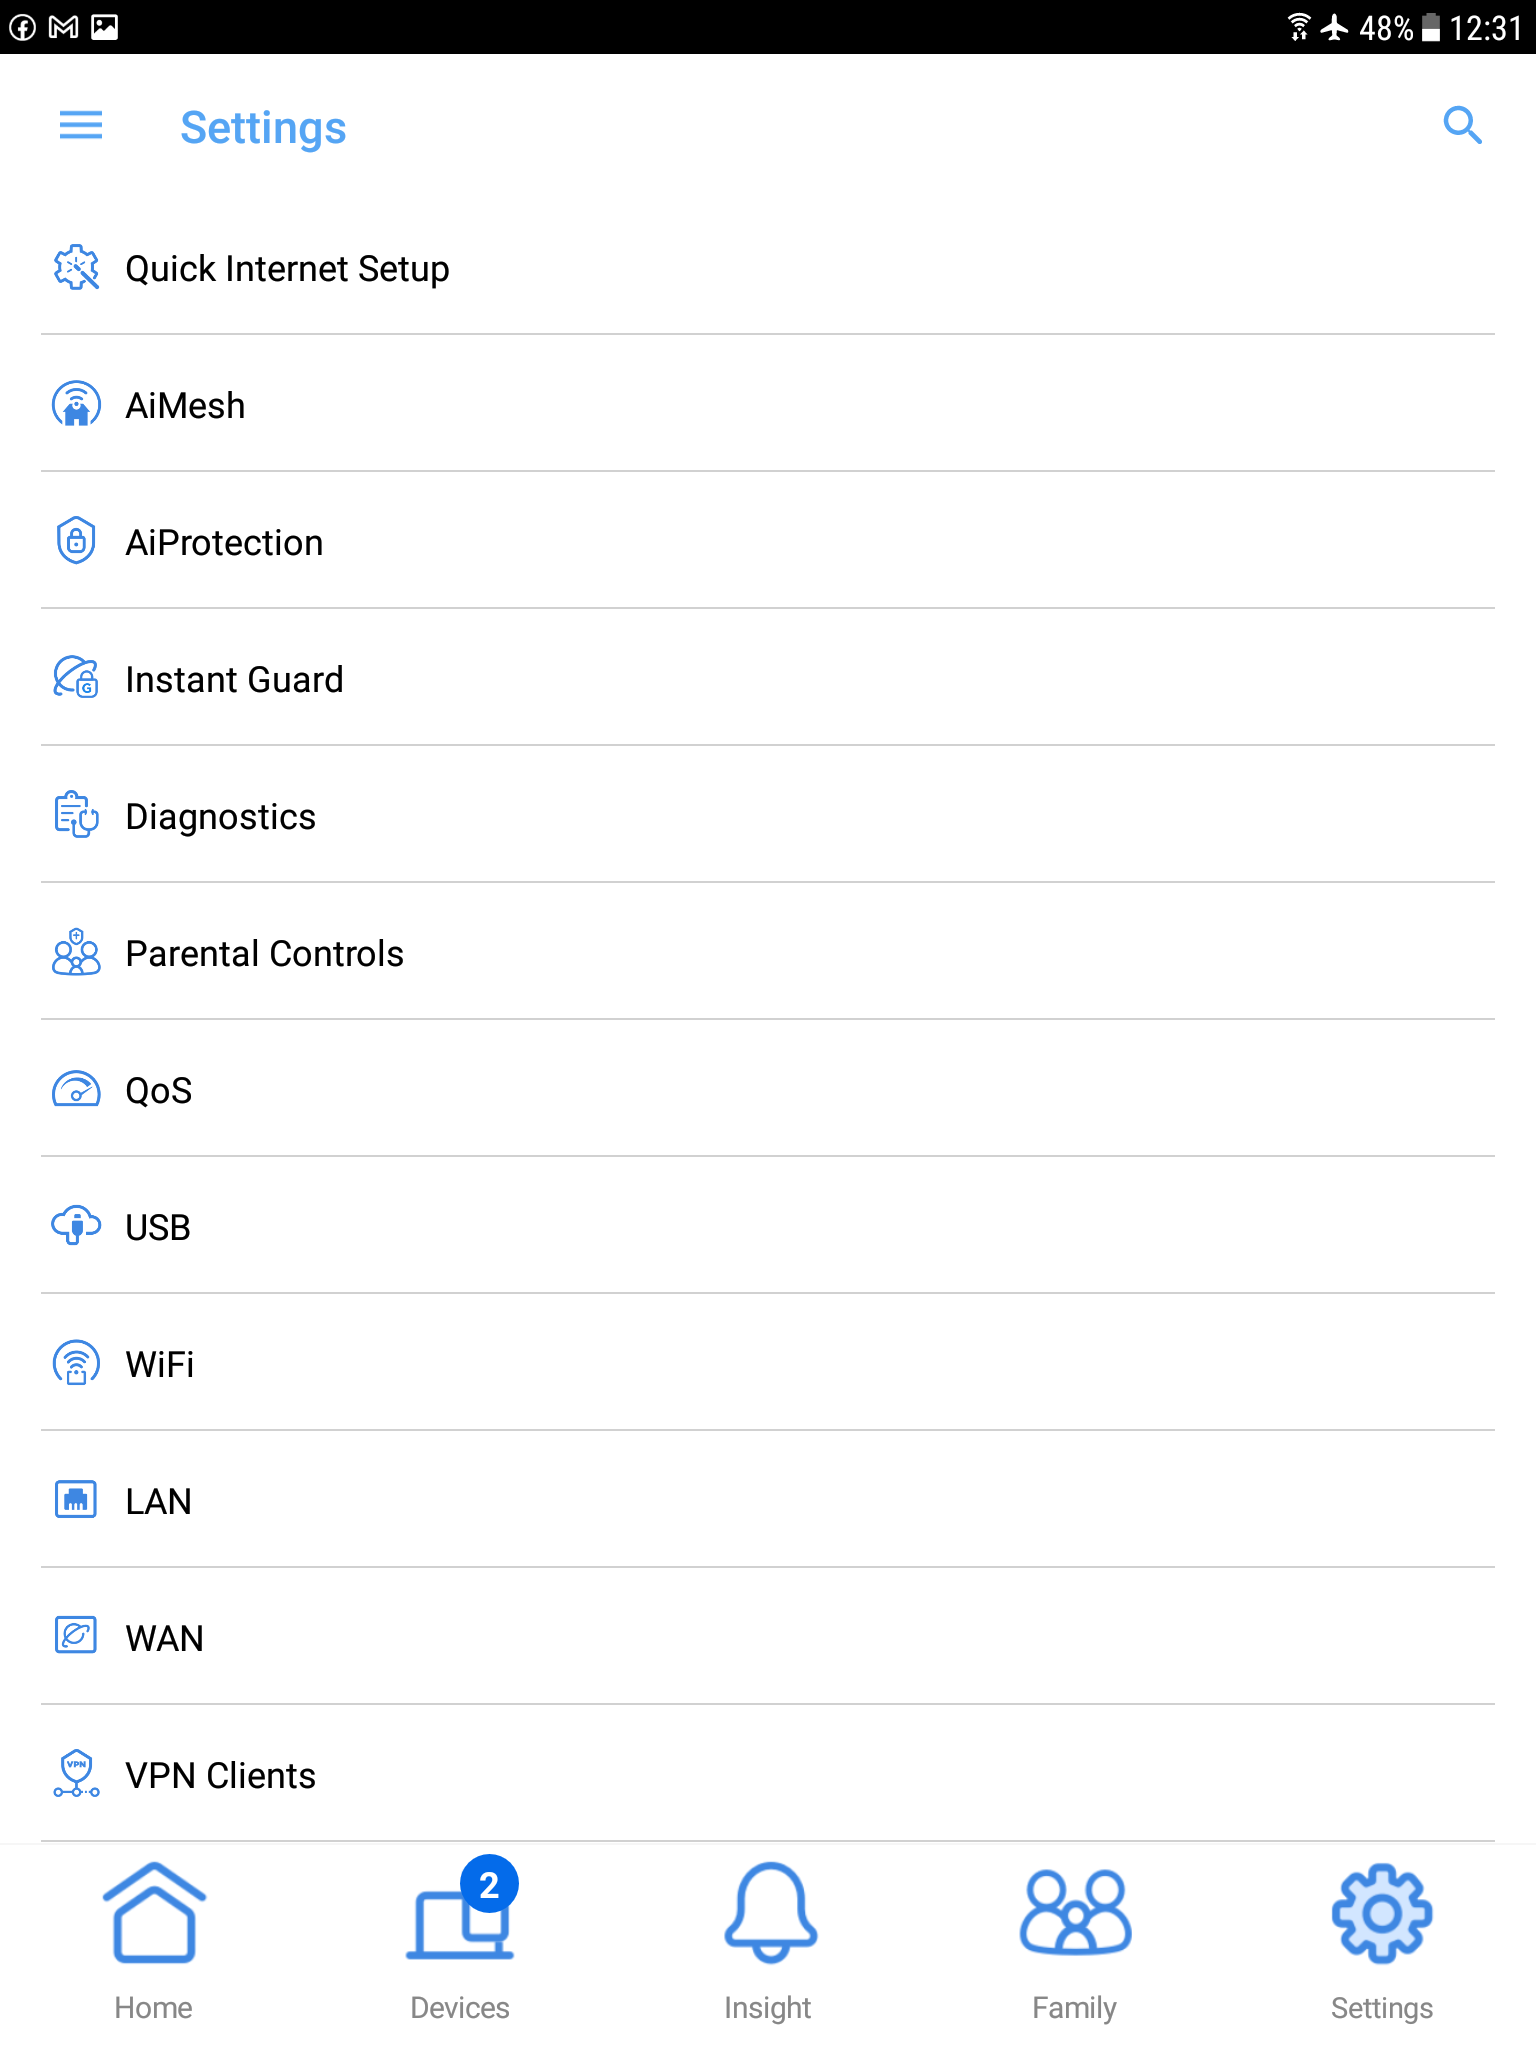Tap the Instant Guard icon
Viewport: 1536px width, 2048px height.
(76, 679)
